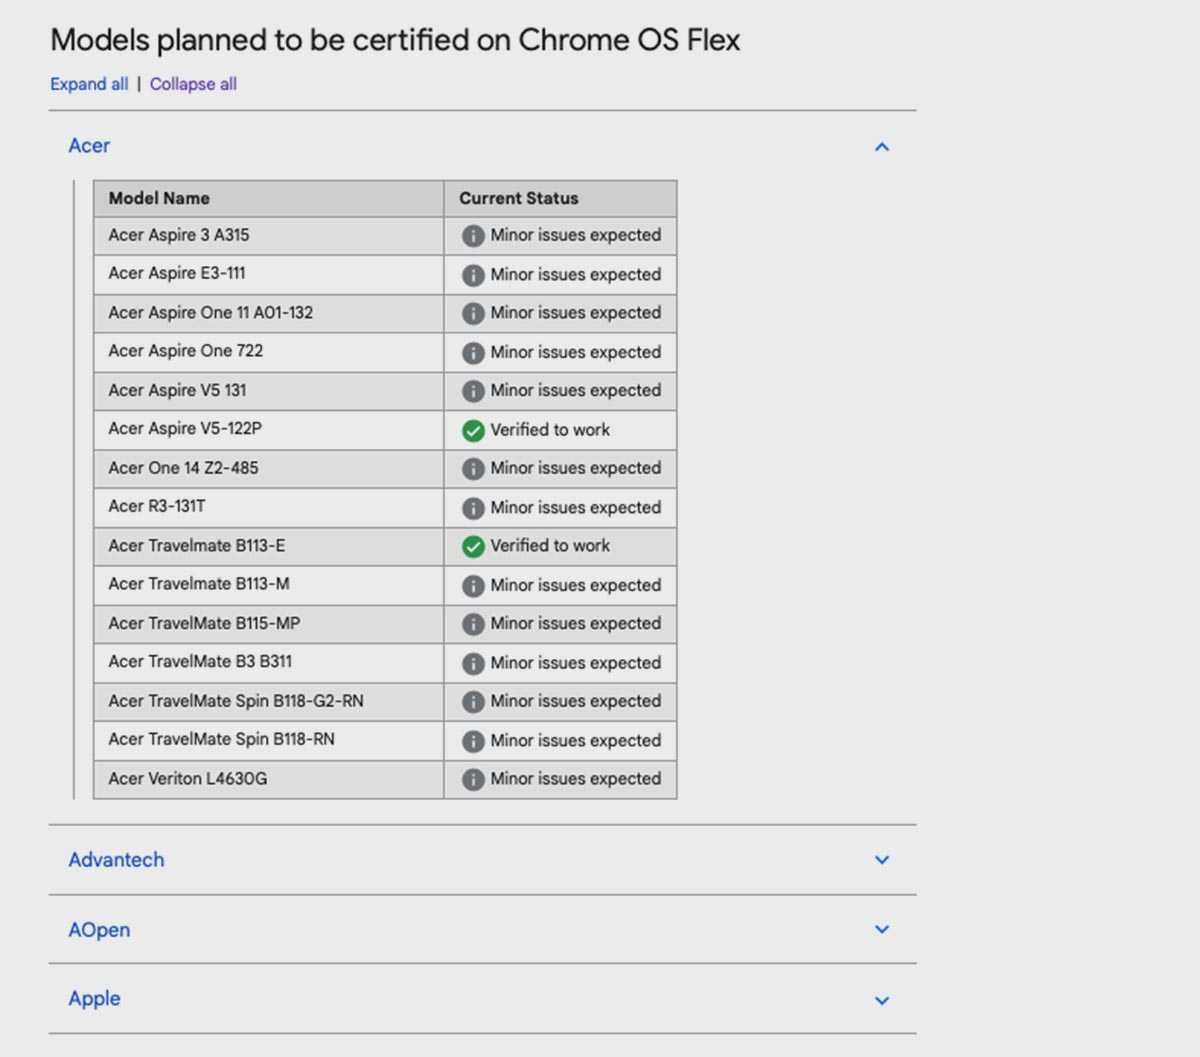Click info icon beside Acer Aspire 3 A315
1200x1057 pixels.
click(x=473, y=236)
